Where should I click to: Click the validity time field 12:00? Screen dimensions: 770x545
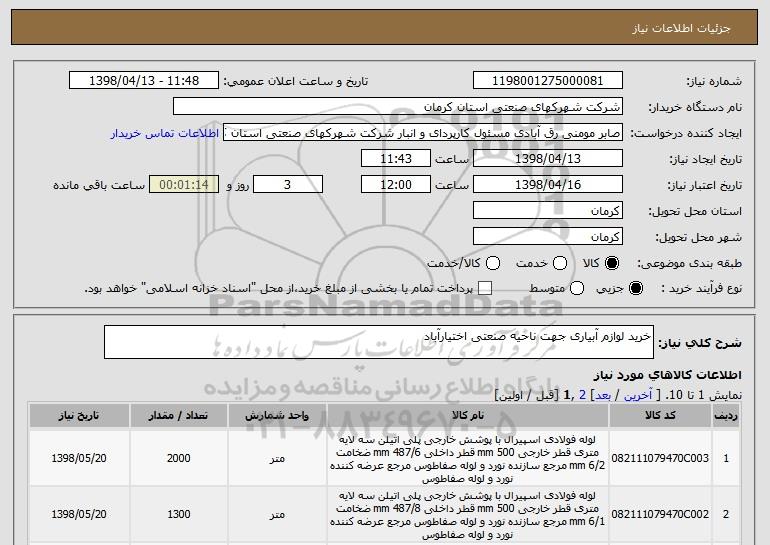tap(396, 185)
